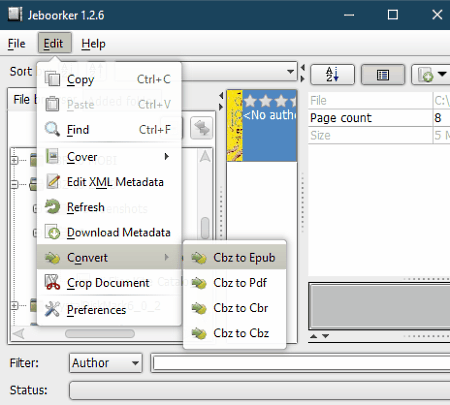450x405 pixels.
Task: Click the gray image preview panel
Action: click(x=380, y=306)
